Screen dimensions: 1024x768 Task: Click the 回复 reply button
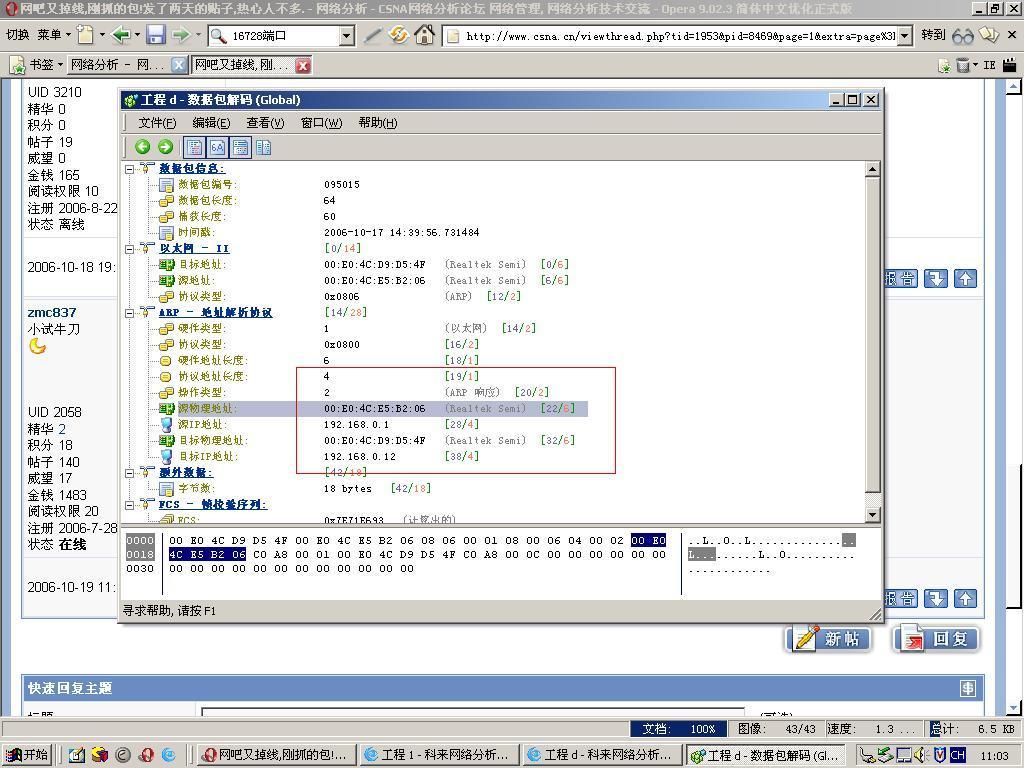click(x=936, y=639)
